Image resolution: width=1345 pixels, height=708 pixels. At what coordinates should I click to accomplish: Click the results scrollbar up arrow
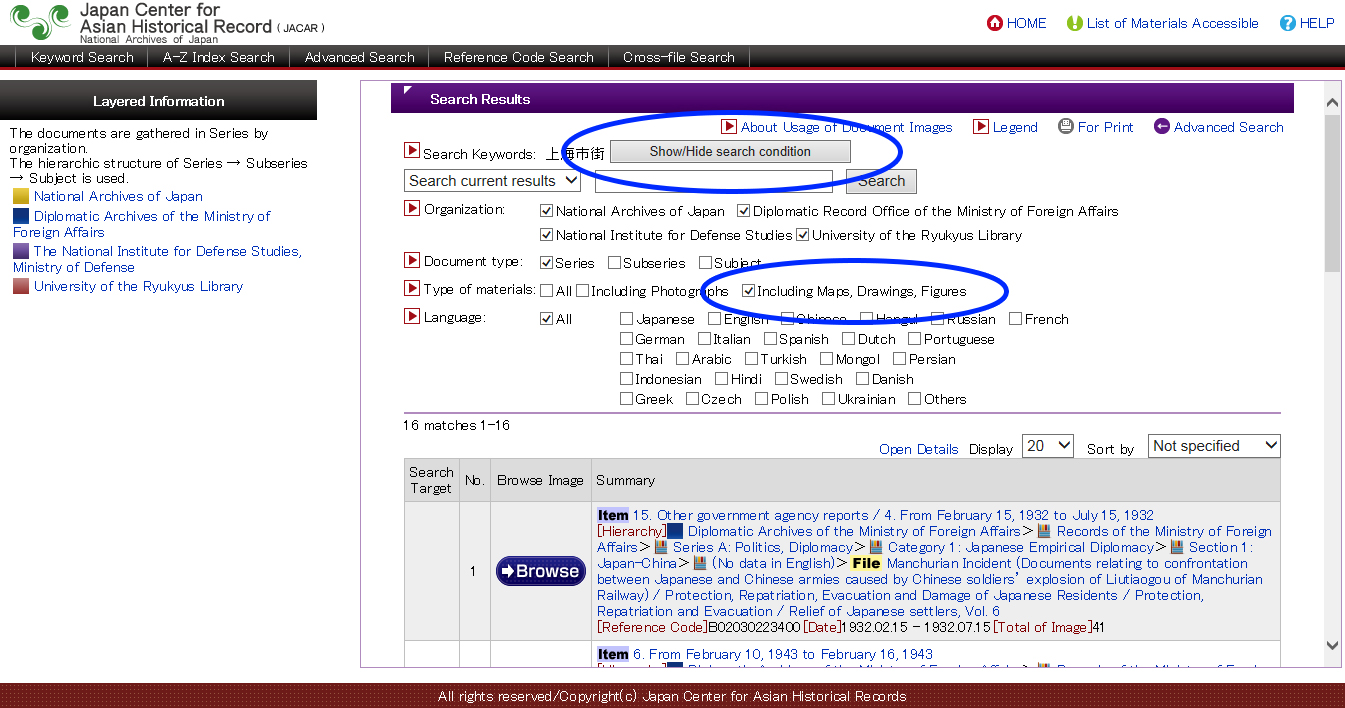pyautogui.click(x=1332, y=102)
